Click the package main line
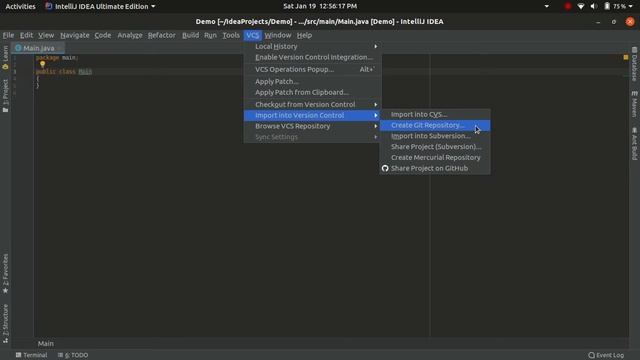640x360 pixels. pyautogui.click(x=57, y=58)
